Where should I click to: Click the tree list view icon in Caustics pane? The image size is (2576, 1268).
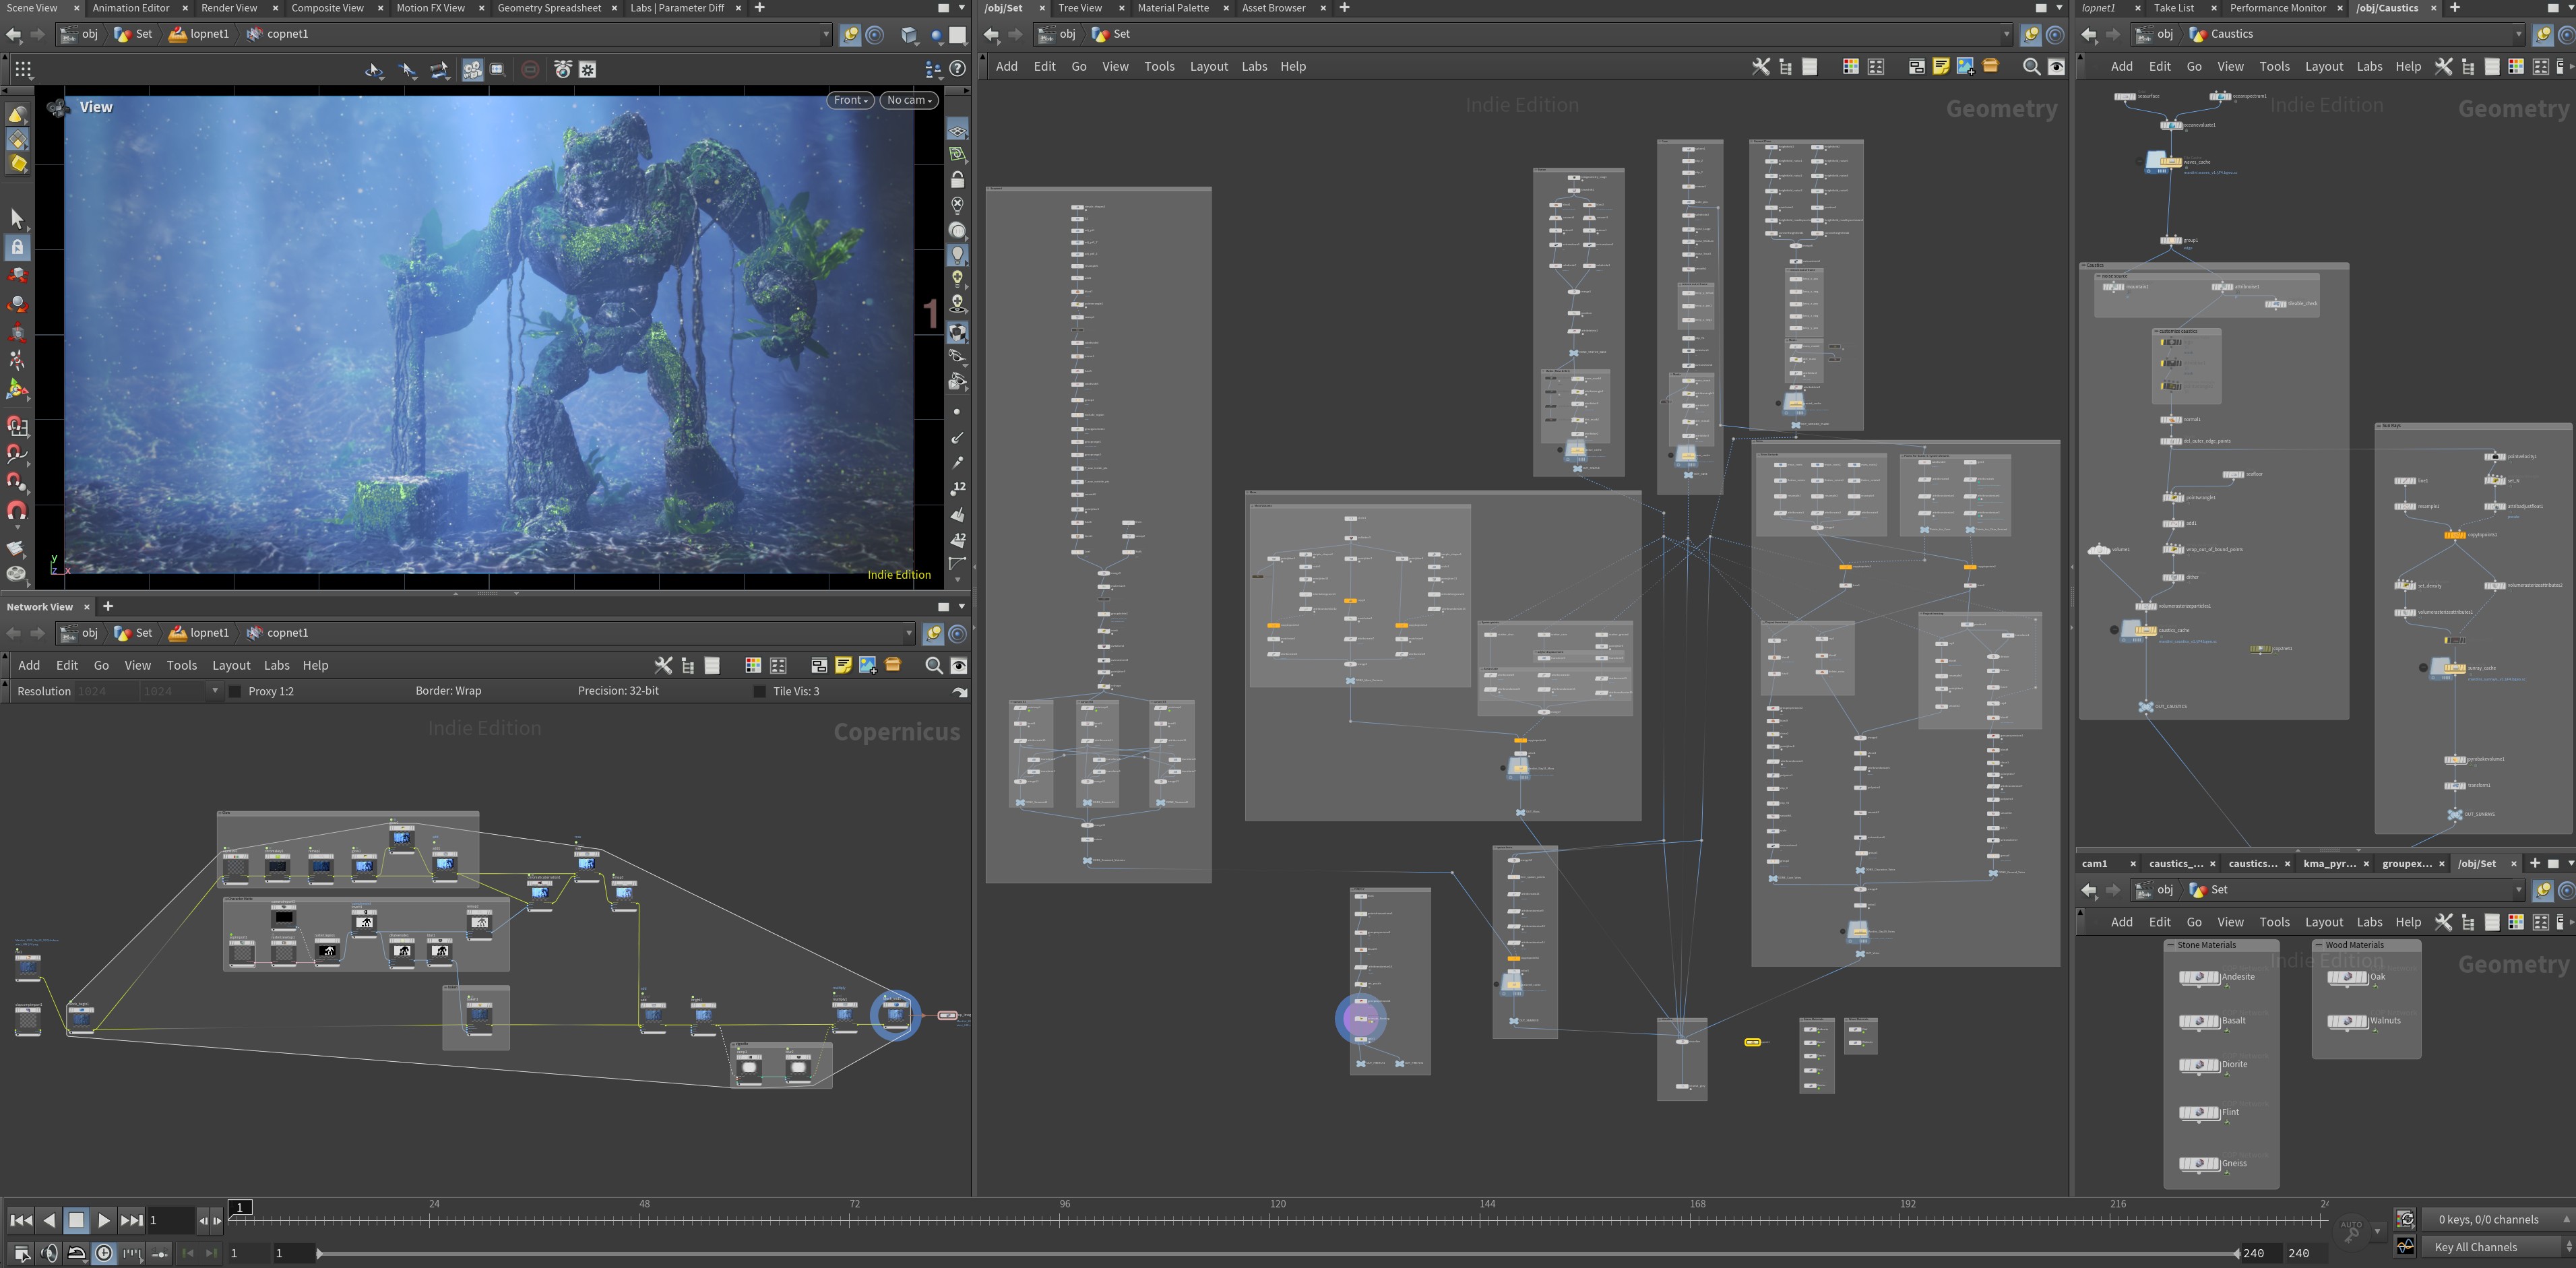click(2468, 66)
